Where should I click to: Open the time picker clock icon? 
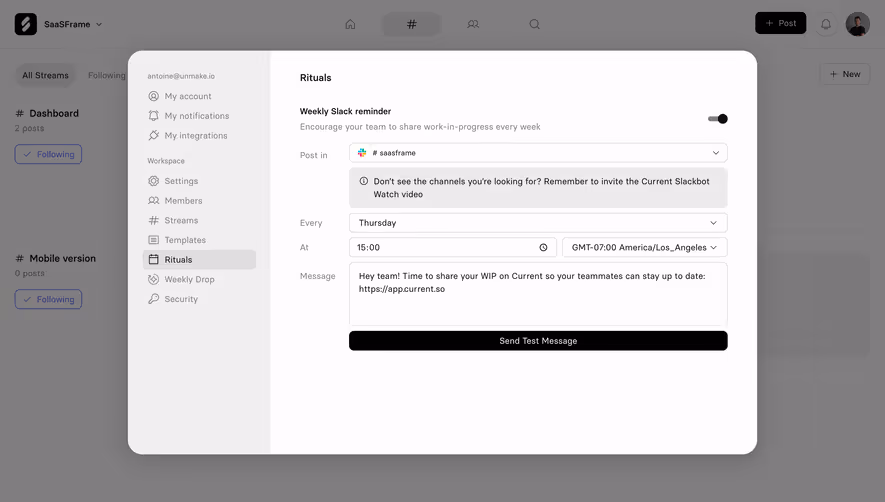[x=544, y=247]
